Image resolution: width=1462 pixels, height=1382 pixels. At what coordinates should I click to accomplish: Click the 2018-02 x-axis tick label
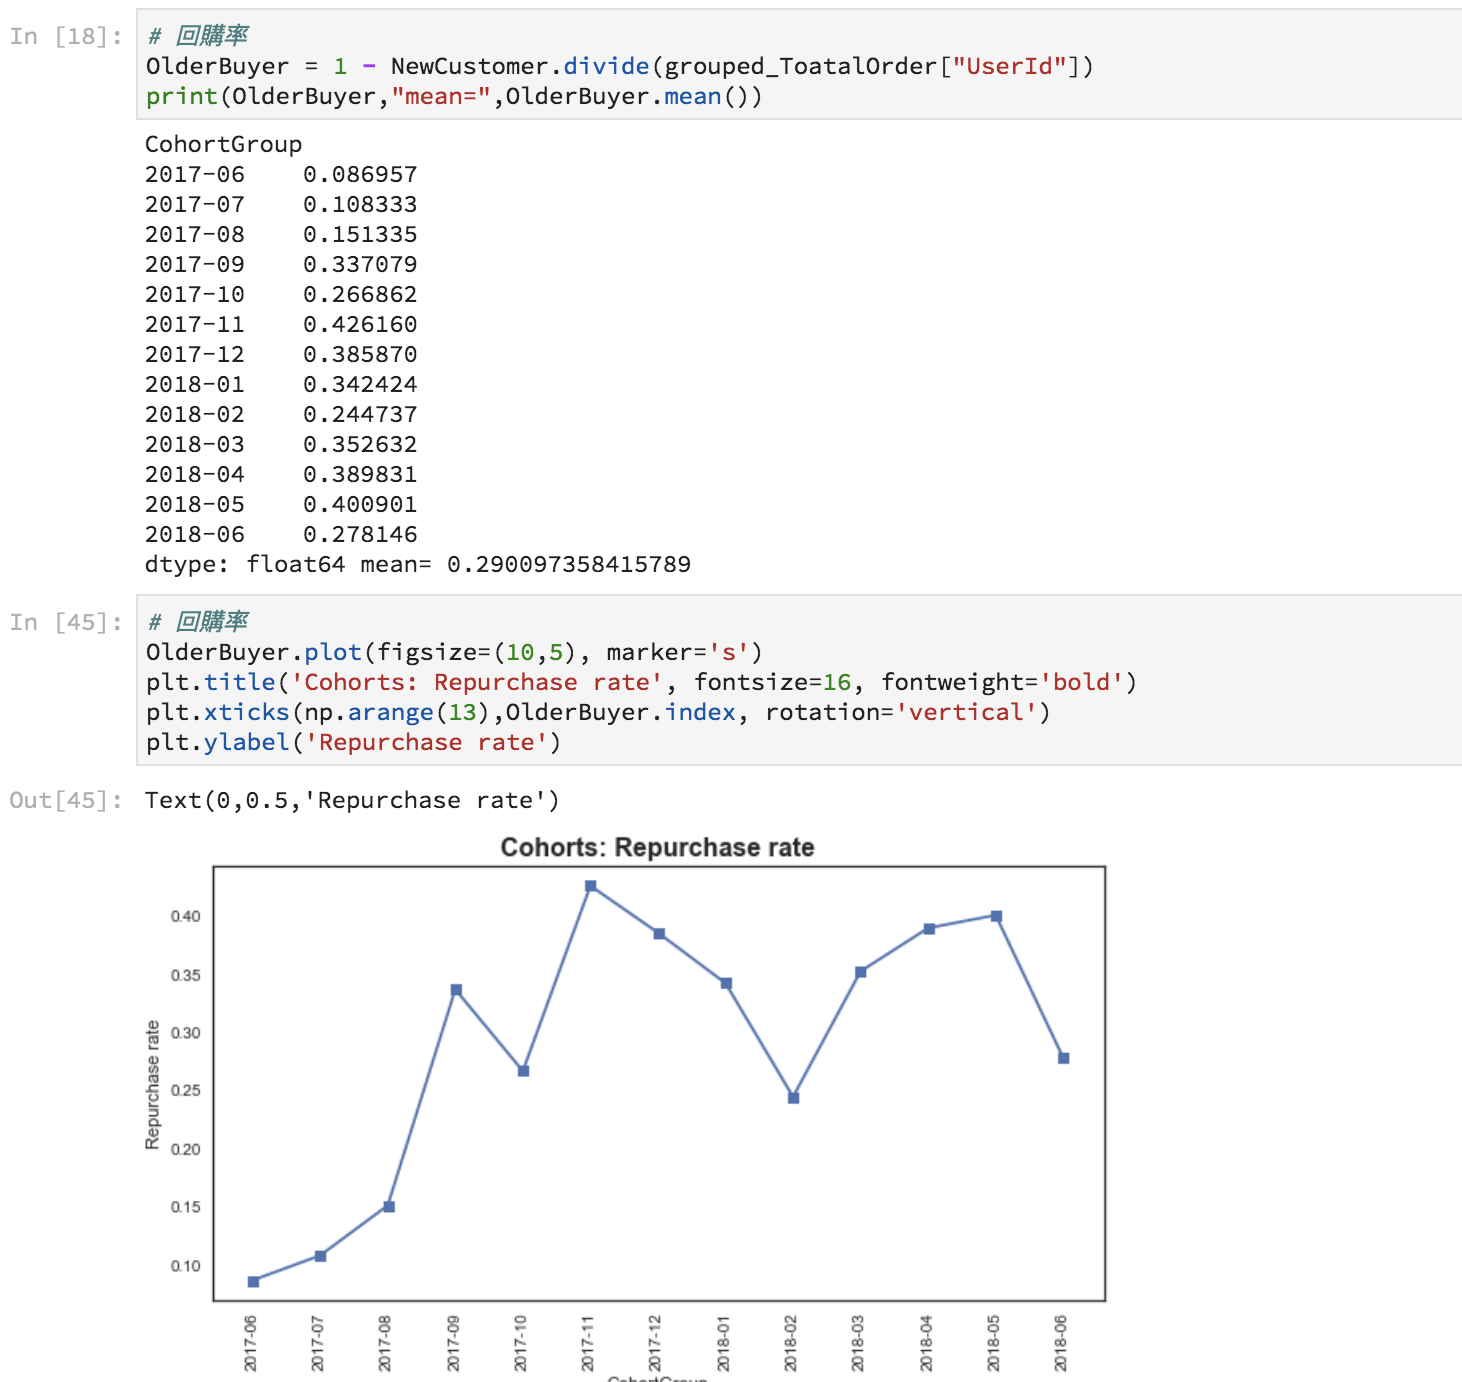pyautogui.click(x=790, y=1343)
